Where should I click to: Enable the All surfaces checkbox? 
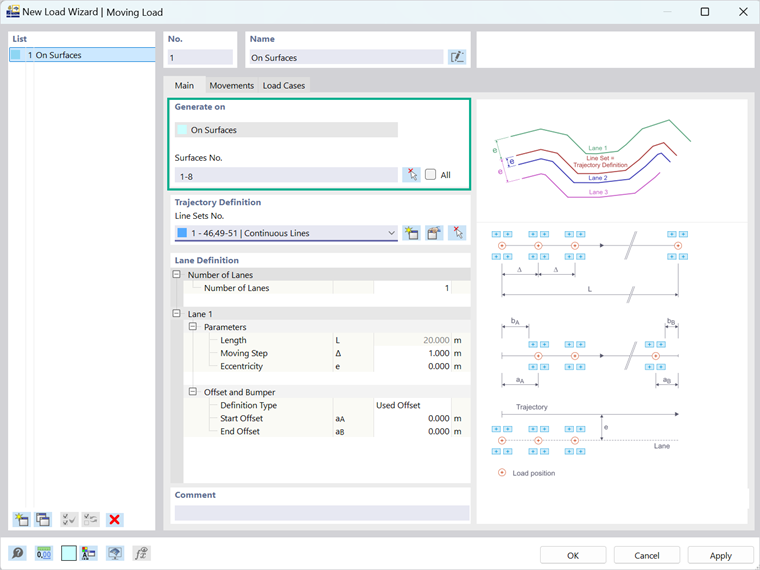click(430, 174)
